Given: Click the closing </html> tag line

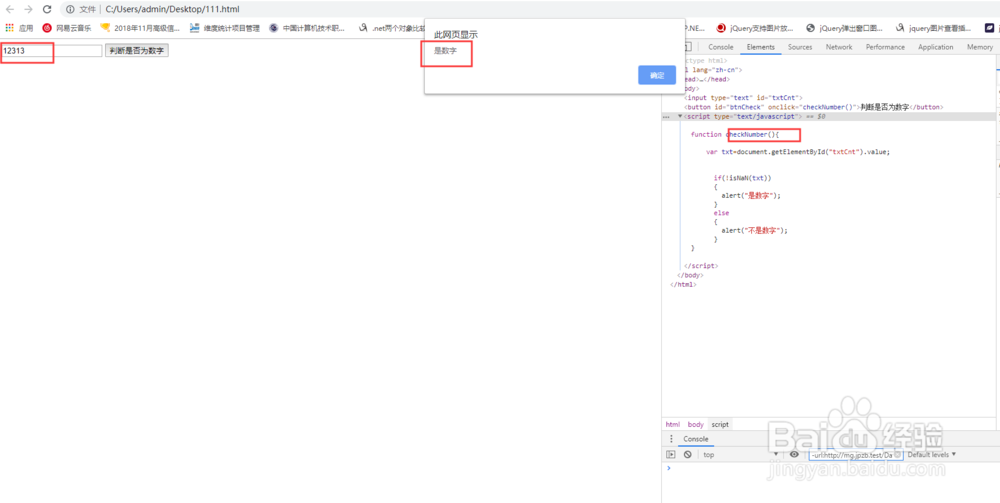Looking at the screenshot, I should [x=683, y=285].
